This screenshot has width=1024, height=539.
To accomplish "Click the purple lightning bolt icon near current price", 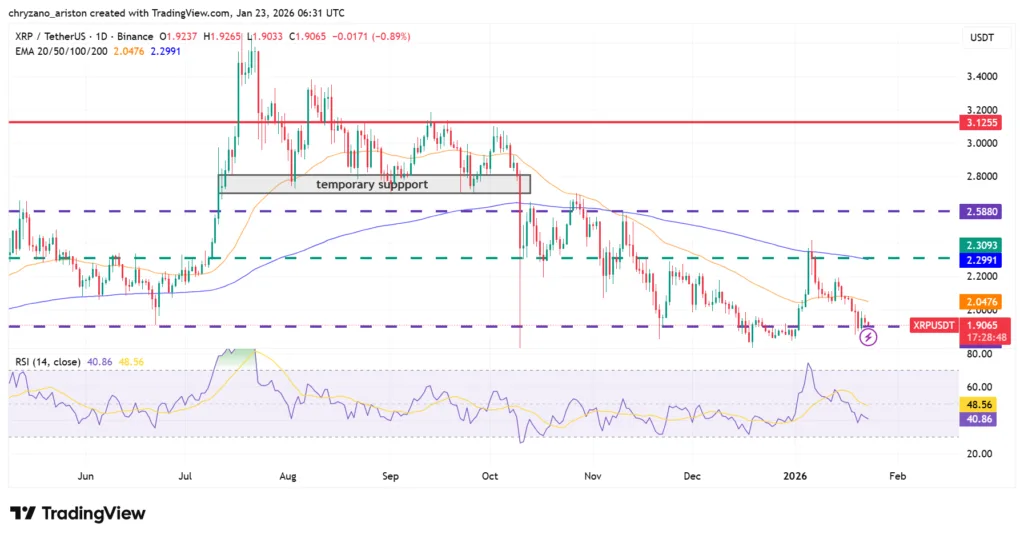I will coord(868,337).
